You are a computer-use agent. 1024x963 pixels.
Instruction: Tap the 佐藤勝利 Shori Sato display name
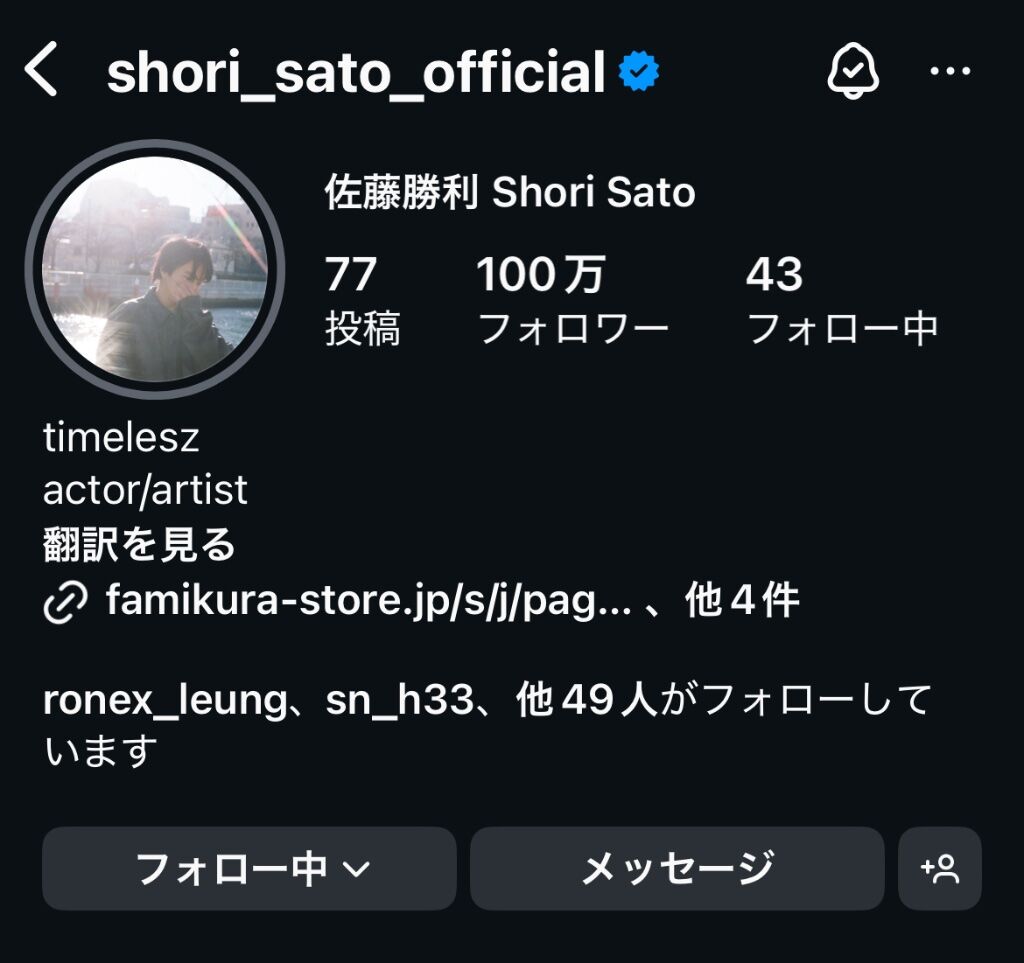(x=510, y=193)
